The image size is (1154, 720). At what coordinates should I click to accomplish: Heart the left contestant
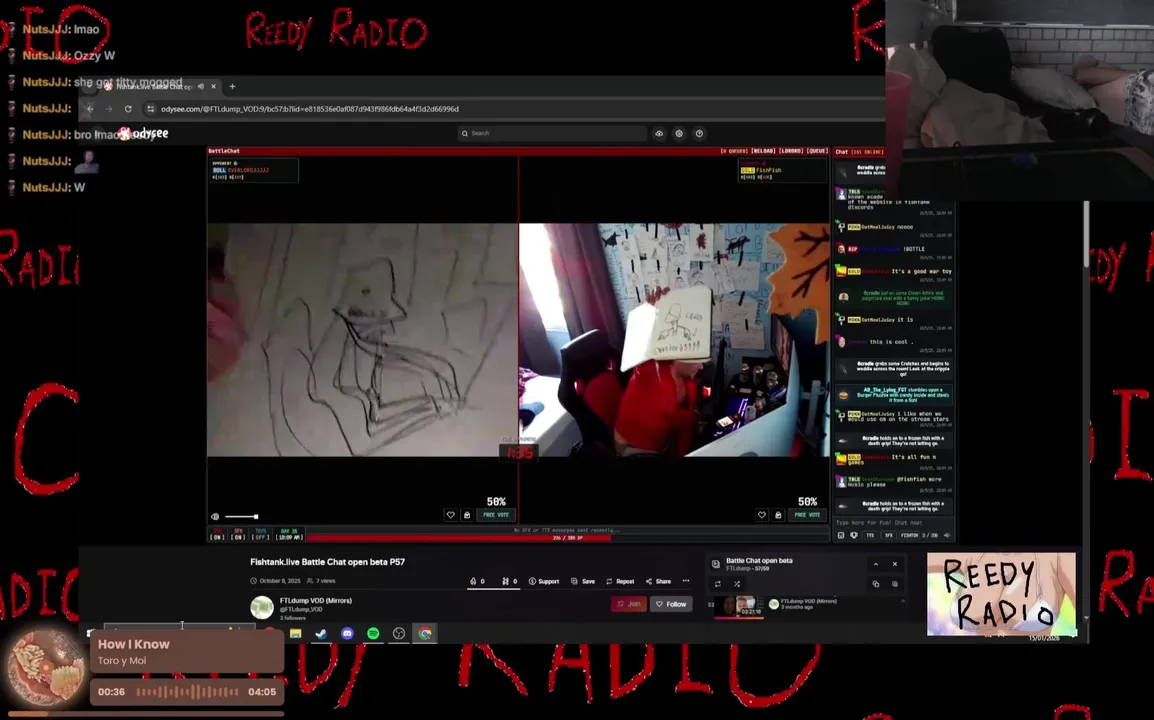[450, 515]
